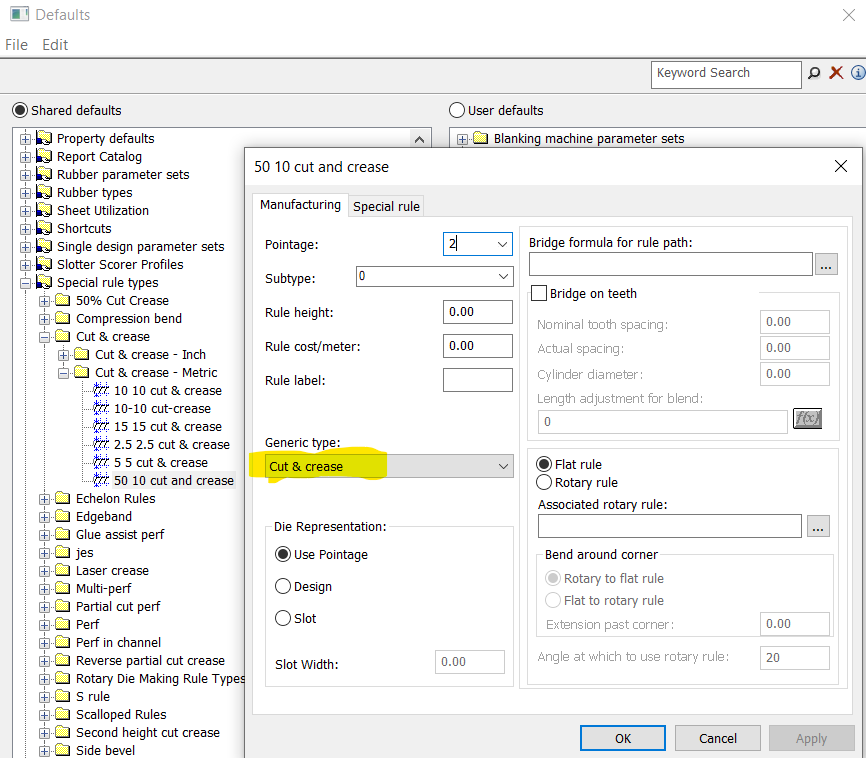Select the Rotary rule radio button
This screenshot has width=866, height=758.
coord(545,482)
